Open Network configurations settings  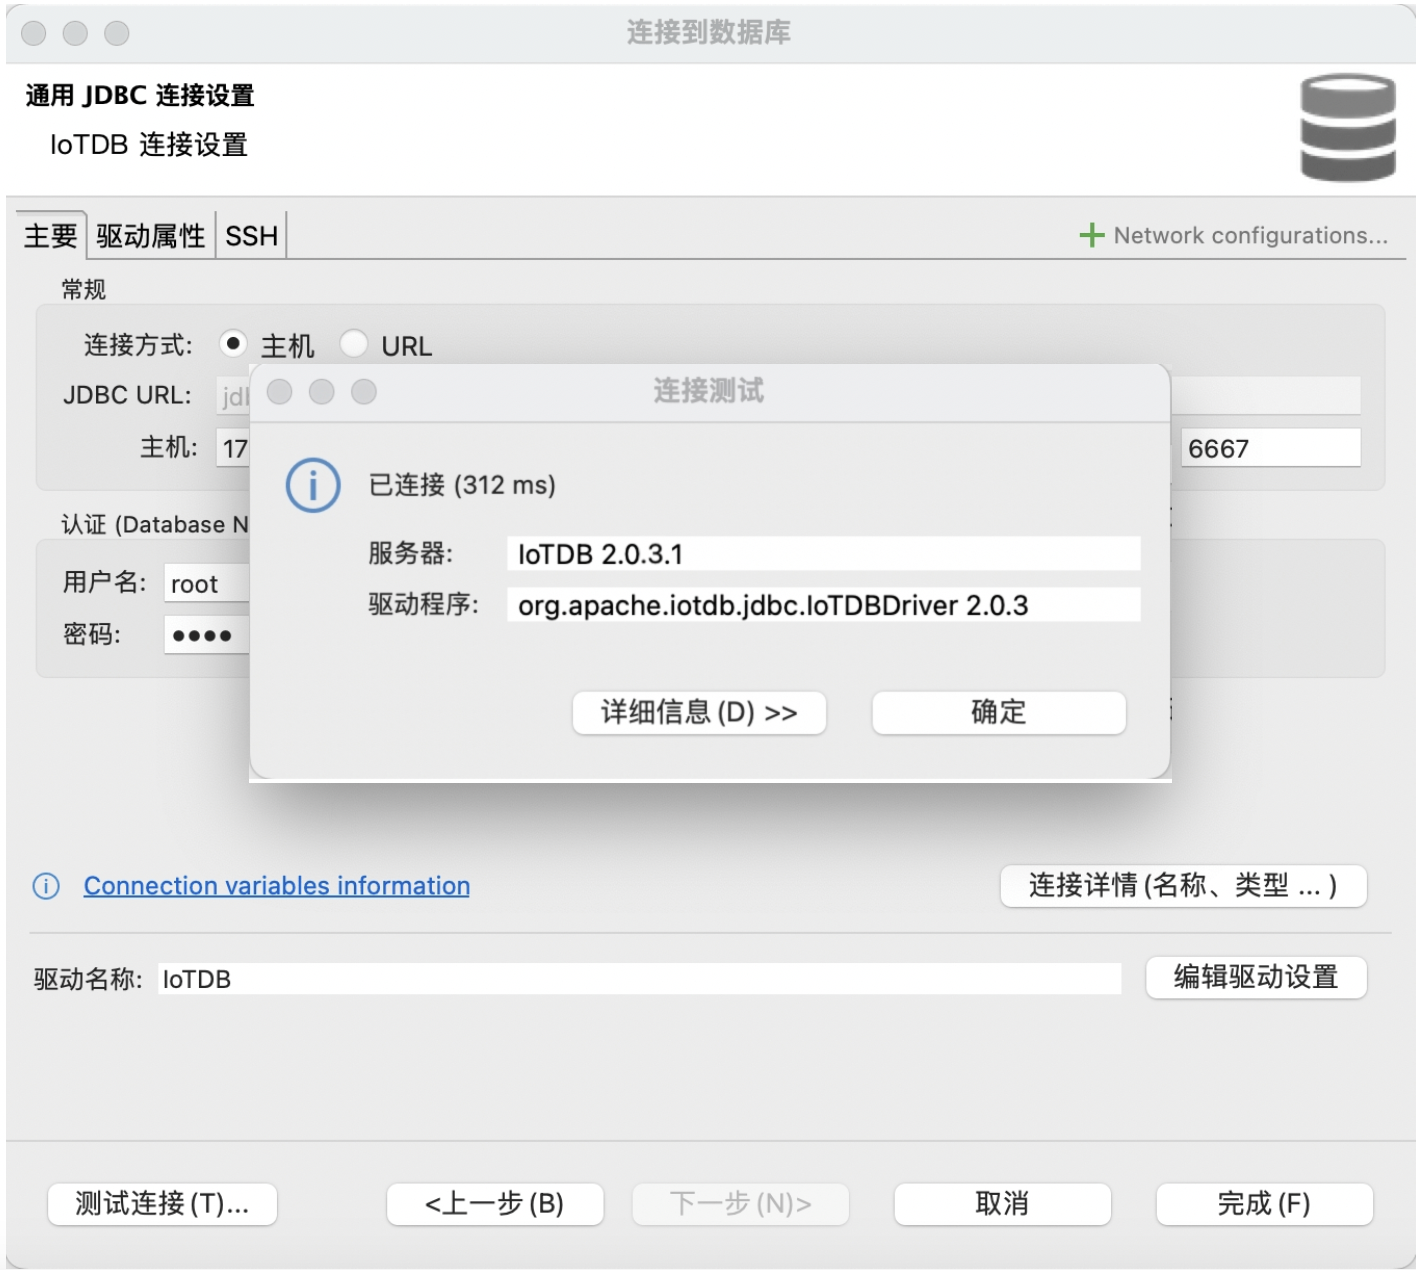(x=1250, y=236)
